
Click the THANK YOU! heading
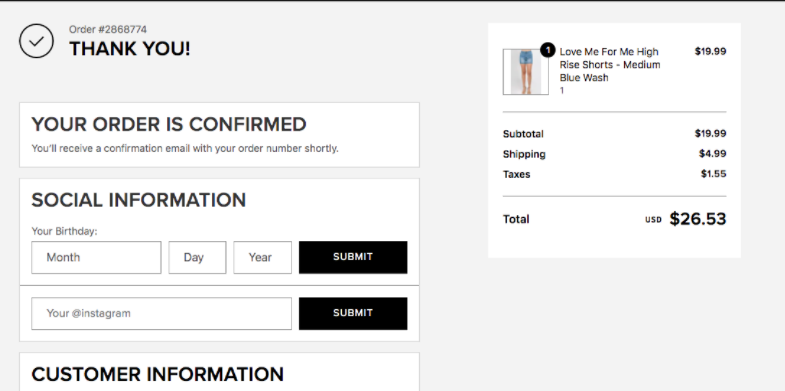tap(130, 49)
